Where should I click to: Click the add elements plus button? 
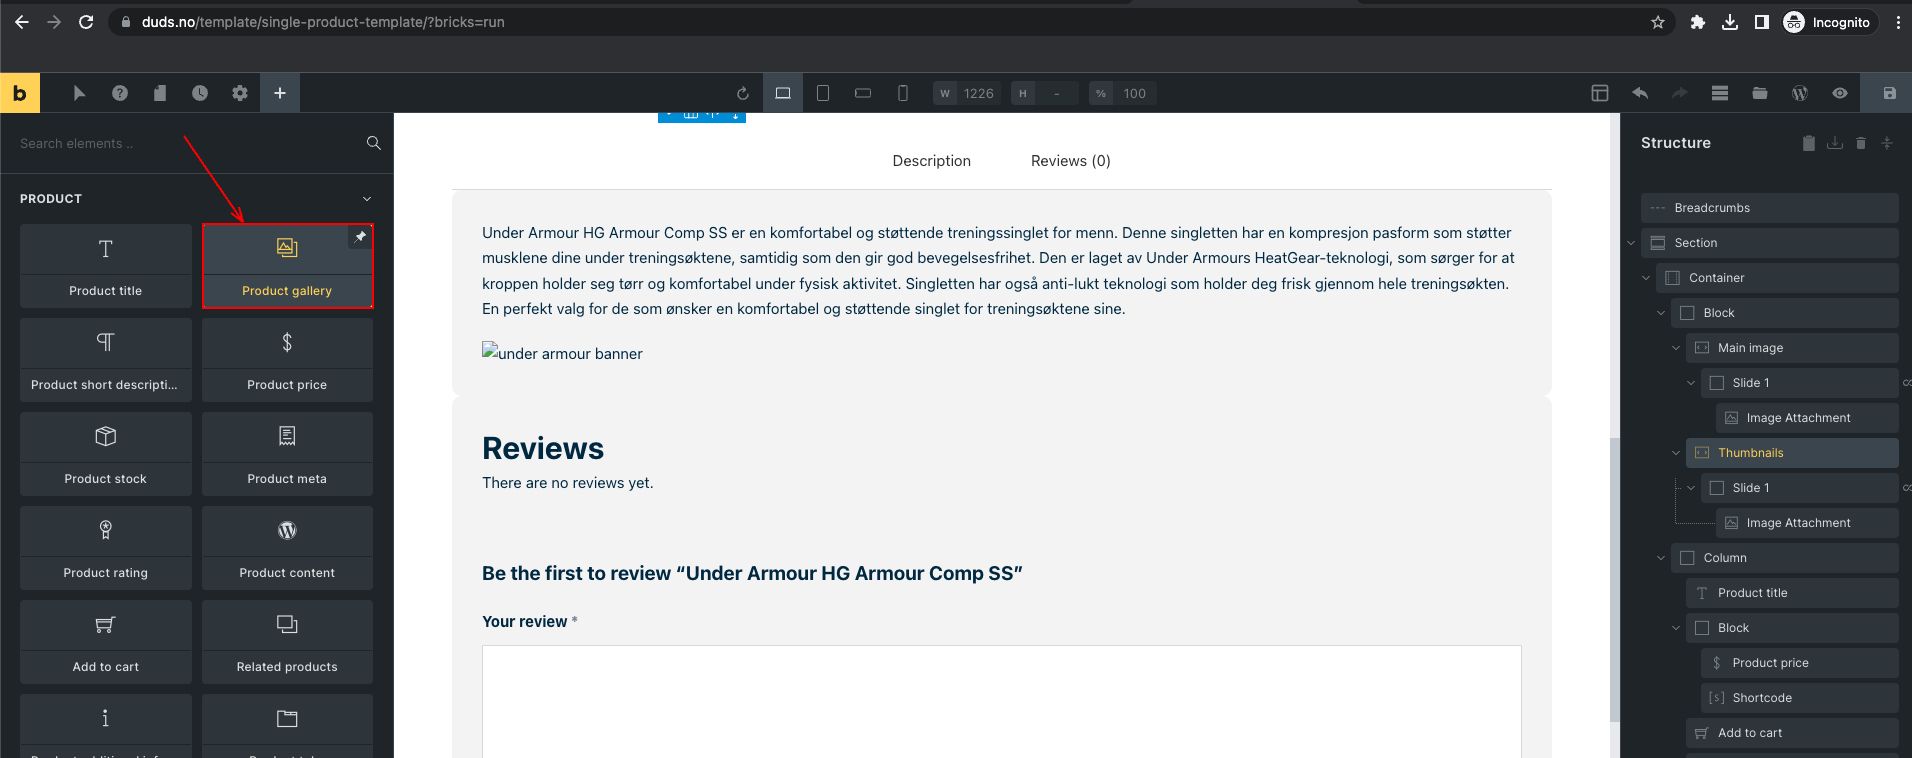click(x=280, y=93)
